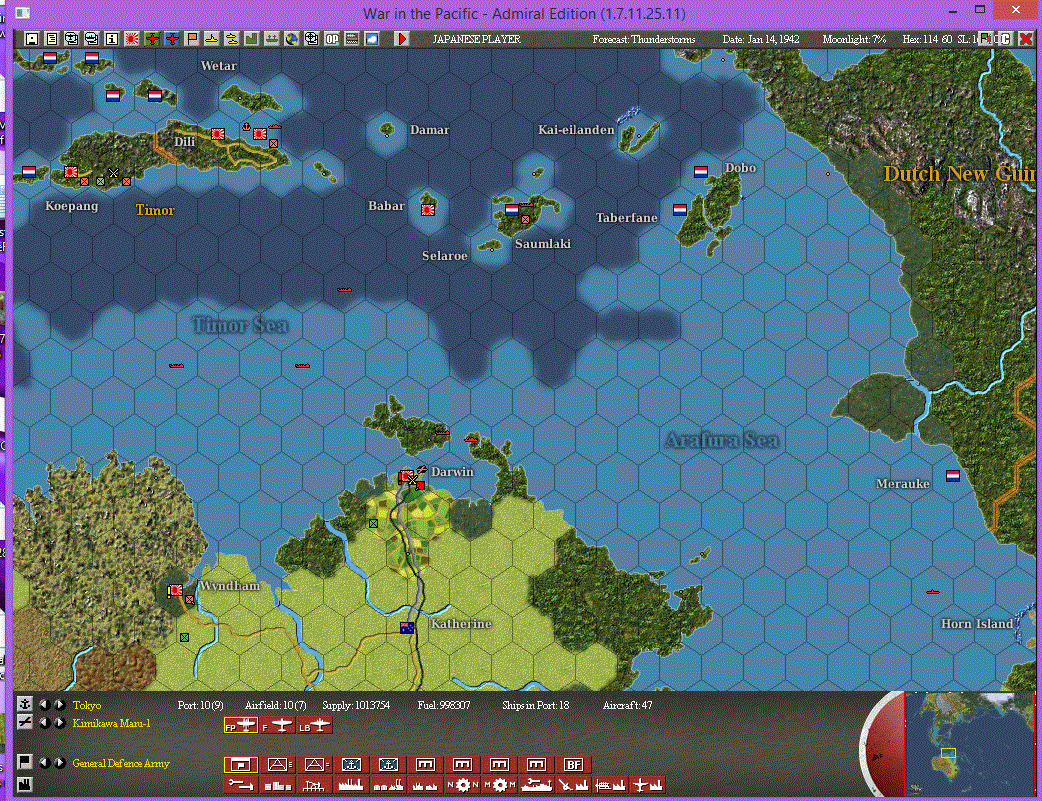Click the minimap overview thumbnail
The image size is (1042, 801).
pyautogui.click(x=970, y=743)
